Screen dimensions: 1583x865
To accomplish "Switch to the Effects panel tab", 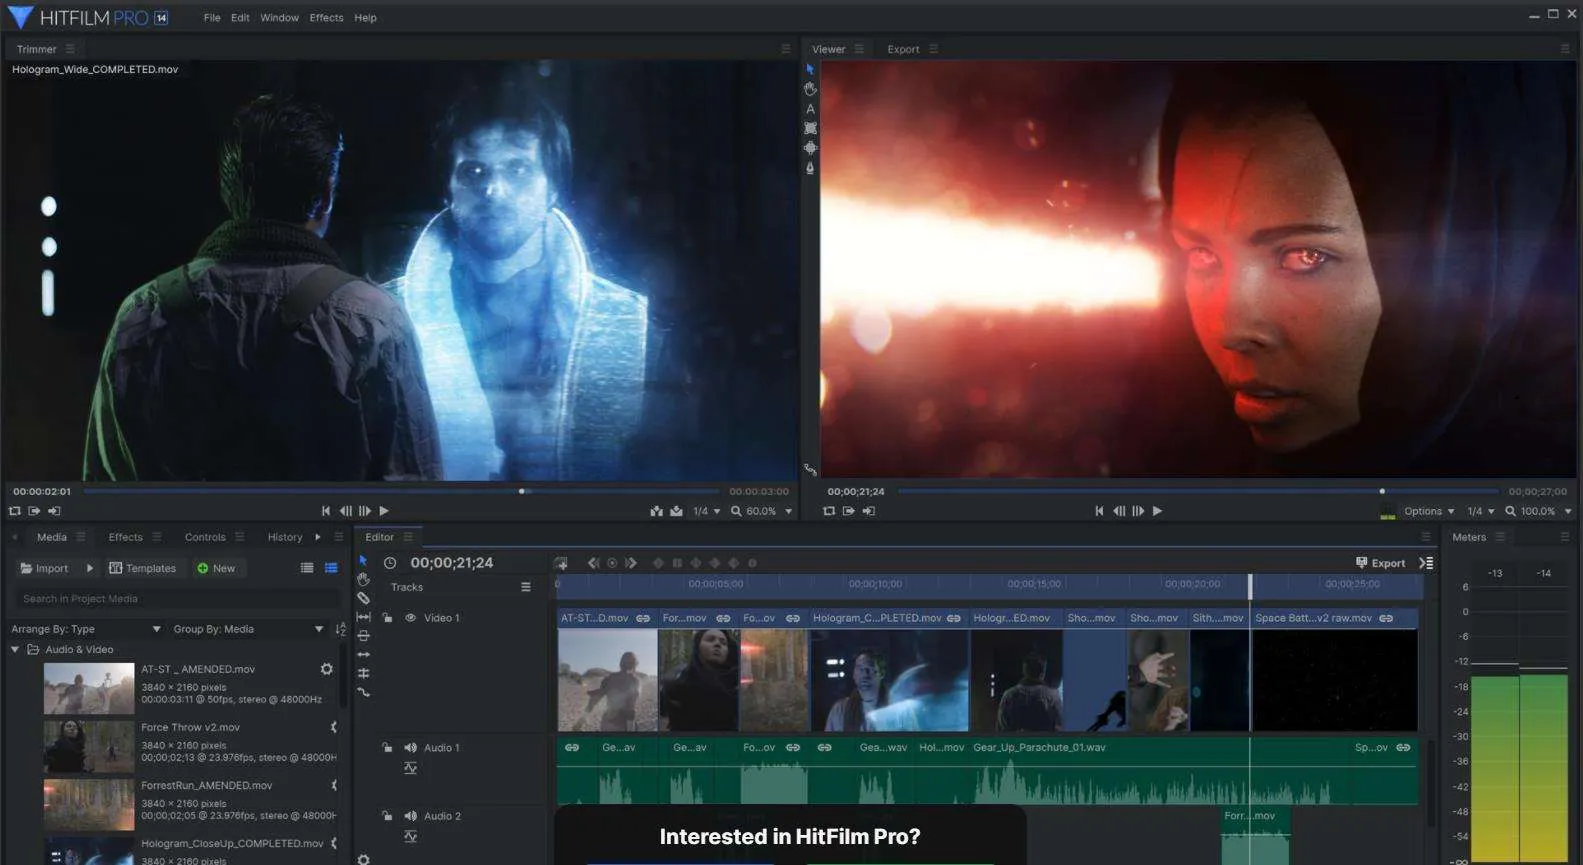I will (x=125, y=537).
